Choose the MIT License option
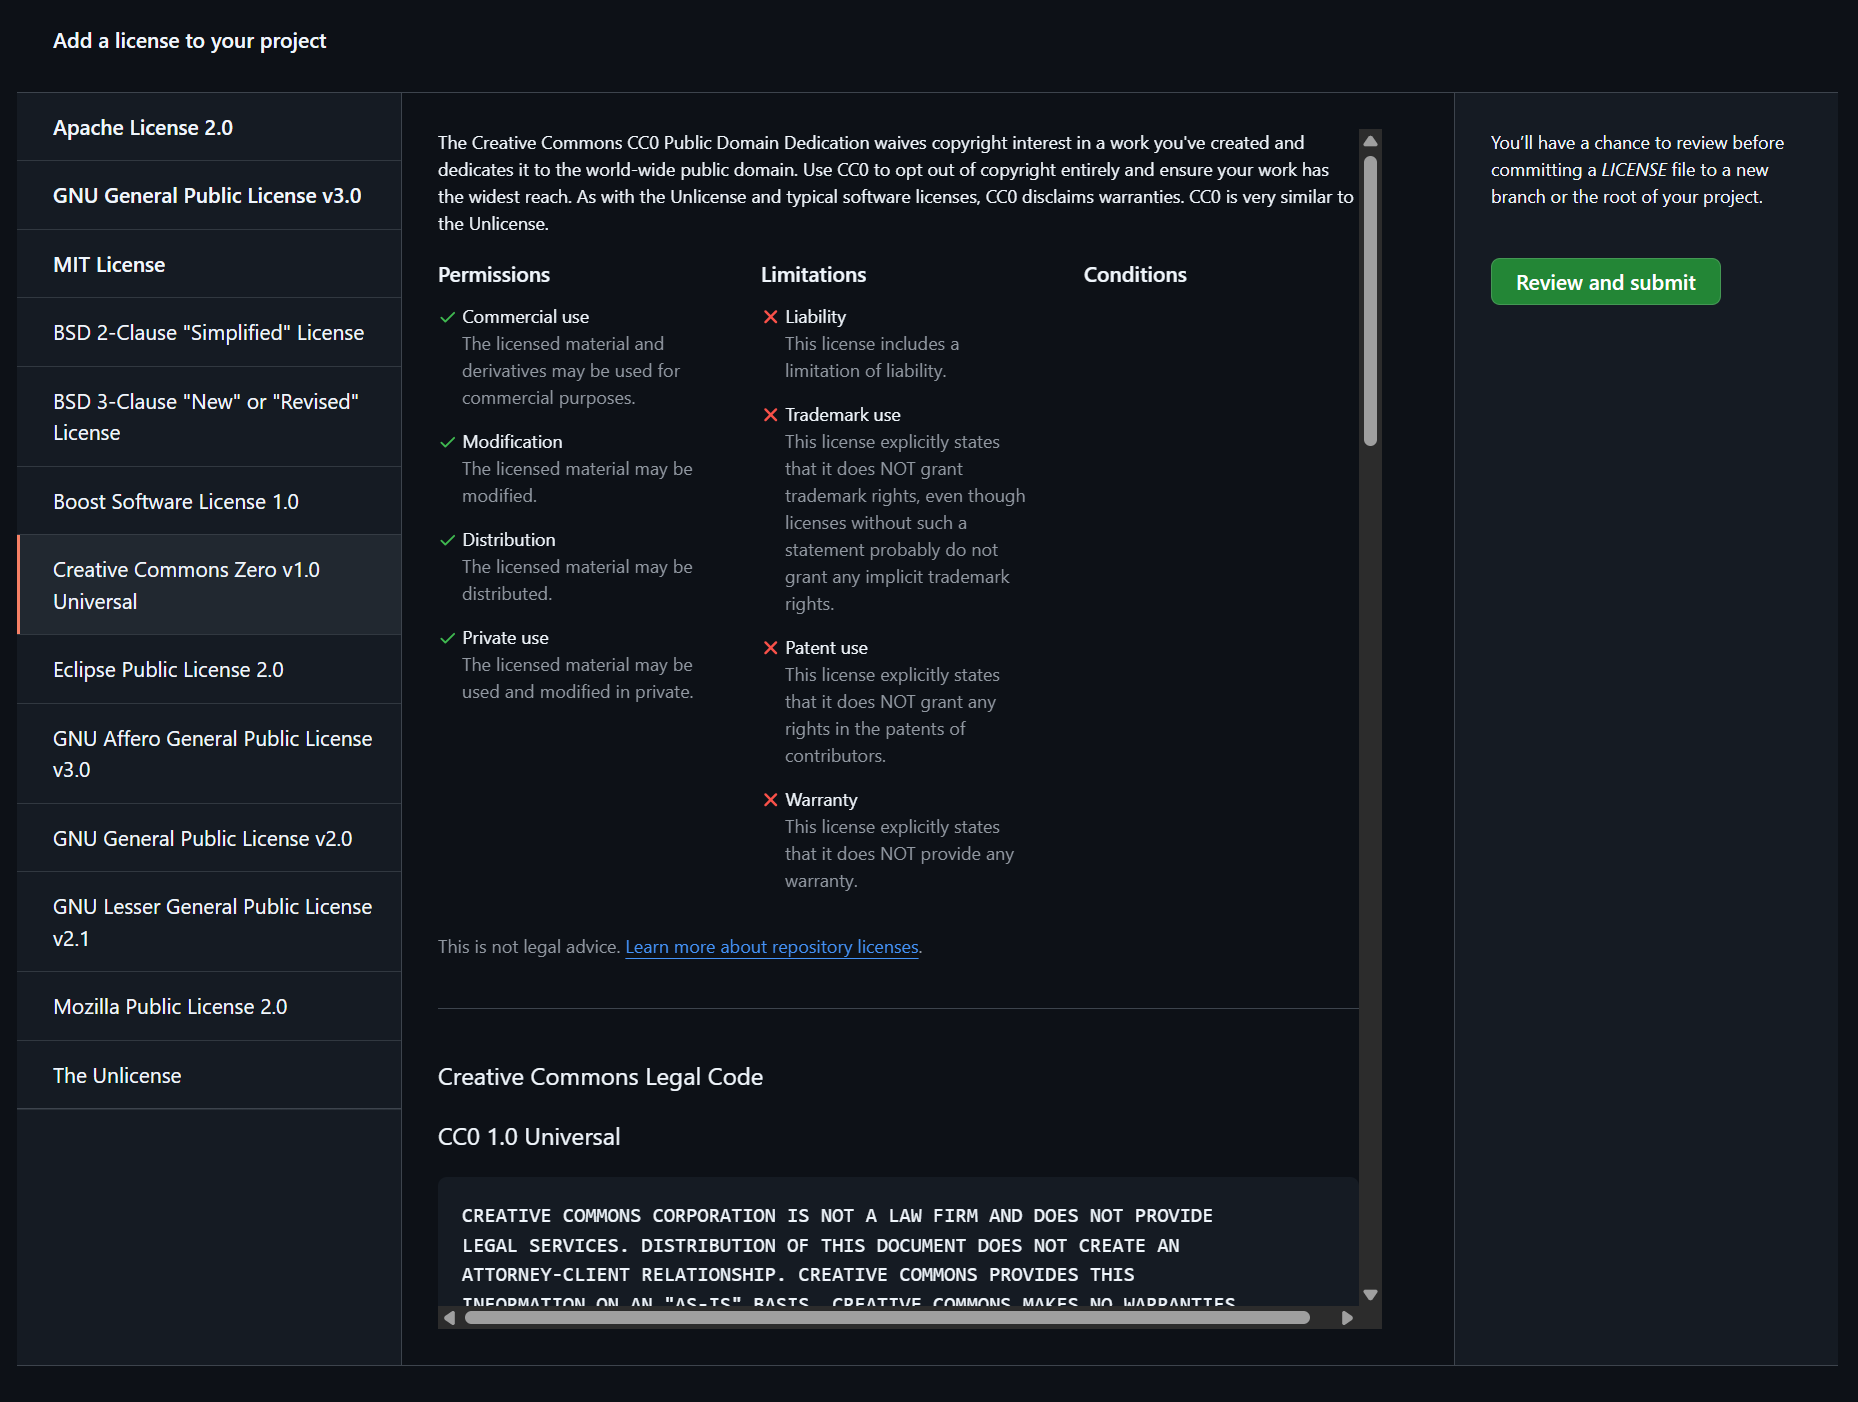The height and width of the screenshot is (1402, 1858). click(x=209, y=265)
